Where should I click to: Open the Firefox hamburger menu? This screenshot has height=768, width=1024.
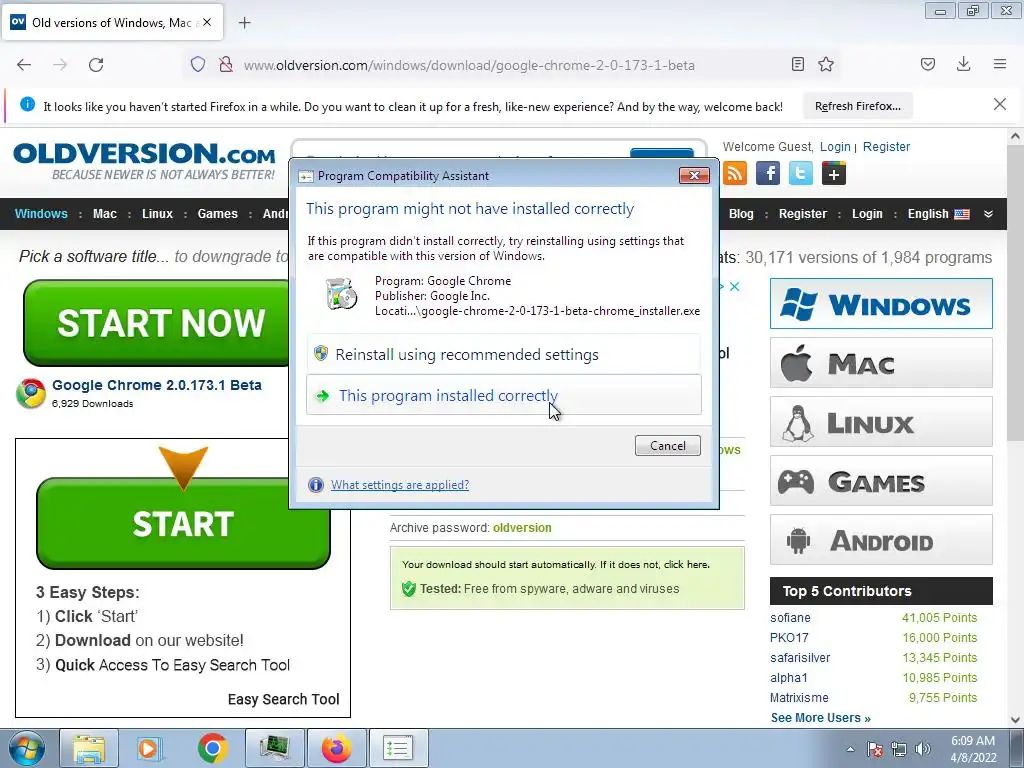tap(1000, 64)
